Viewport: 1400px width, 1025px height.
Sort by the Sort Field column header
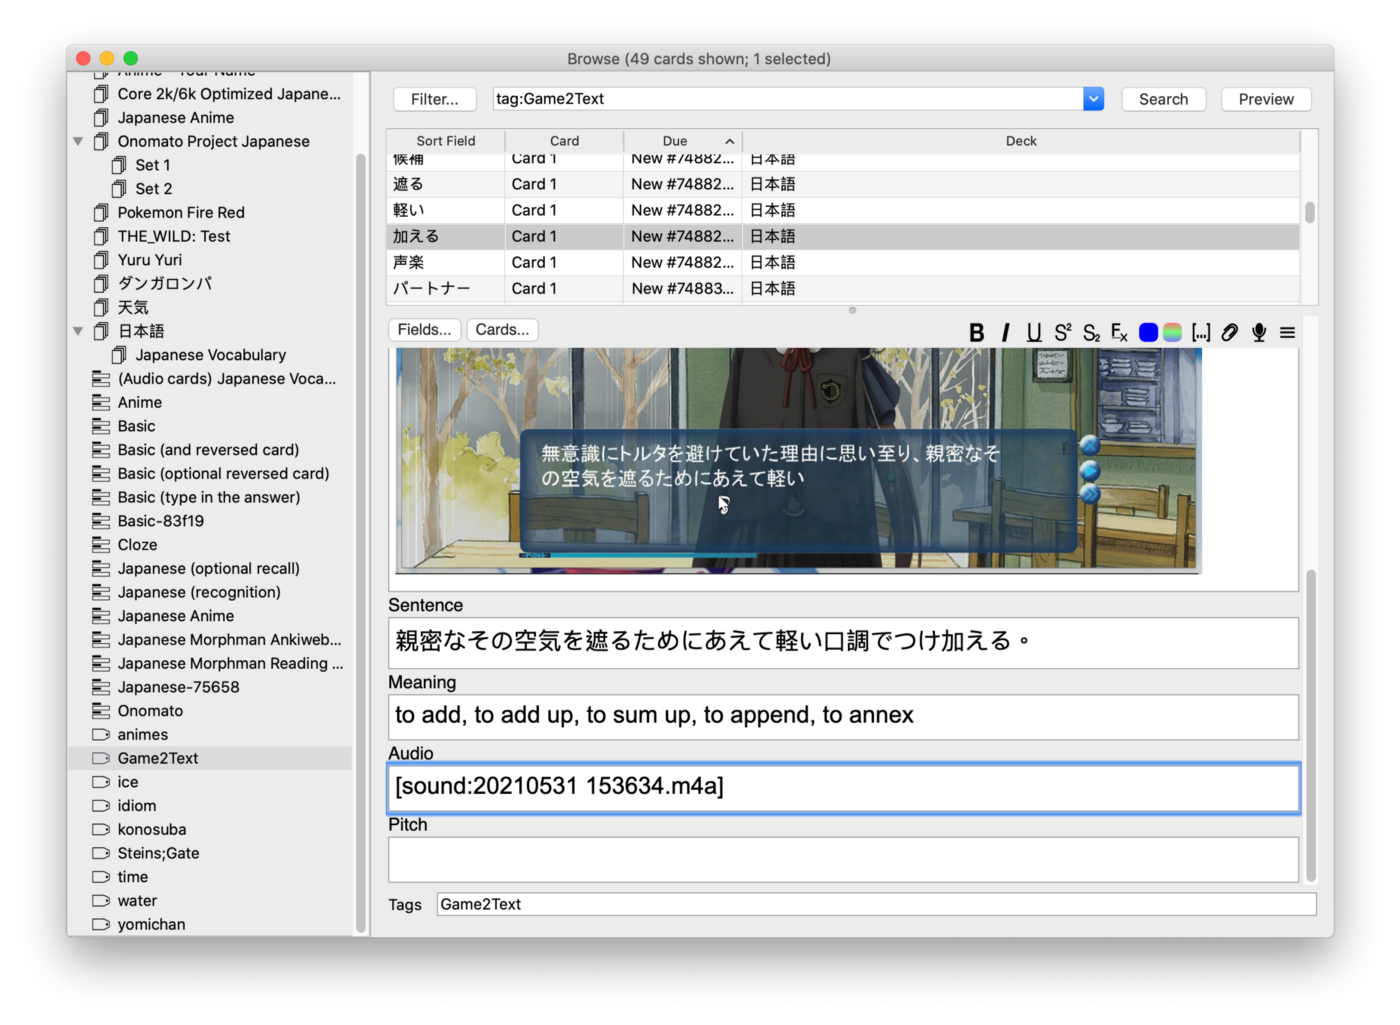(x=446, y=141)
